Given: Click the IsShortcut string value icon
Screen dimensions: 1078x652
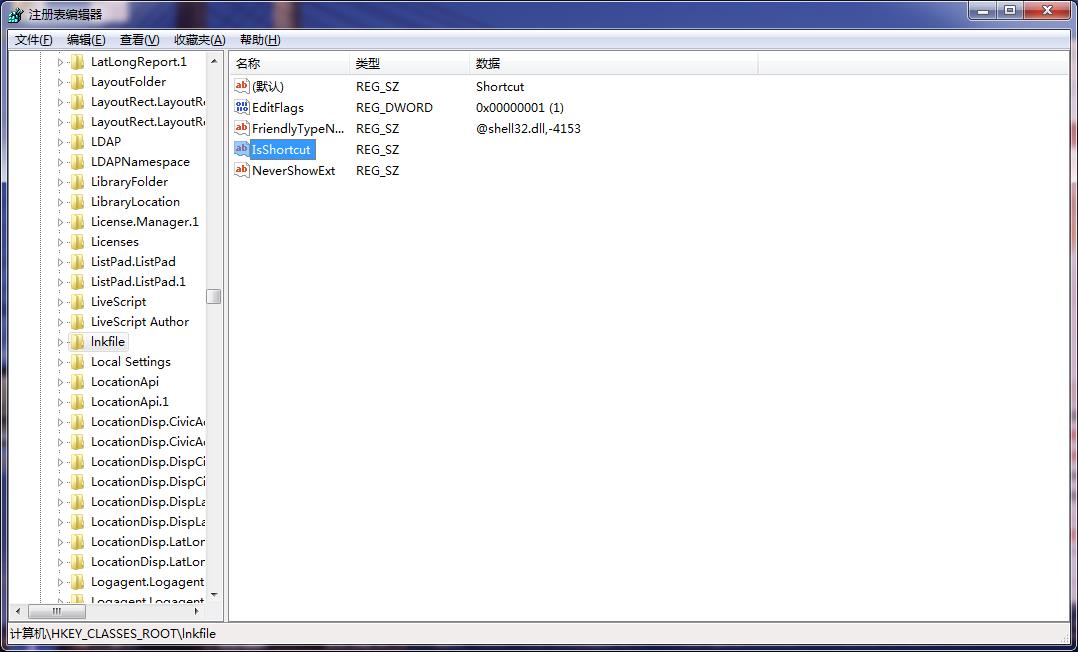Looking at the screenshot, I should click(x=241, y=149).
